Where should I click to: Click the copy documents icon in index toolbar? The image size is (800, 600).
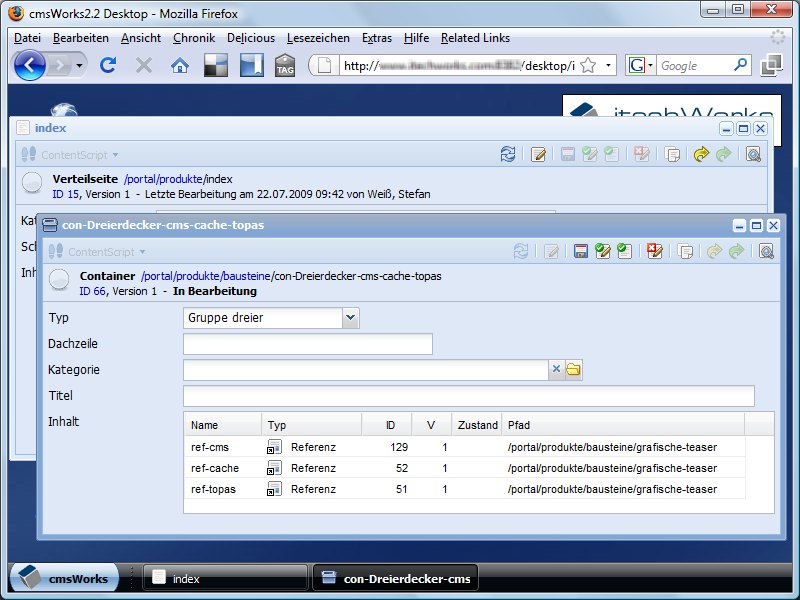pyautogui.click(x=672, y=154)
